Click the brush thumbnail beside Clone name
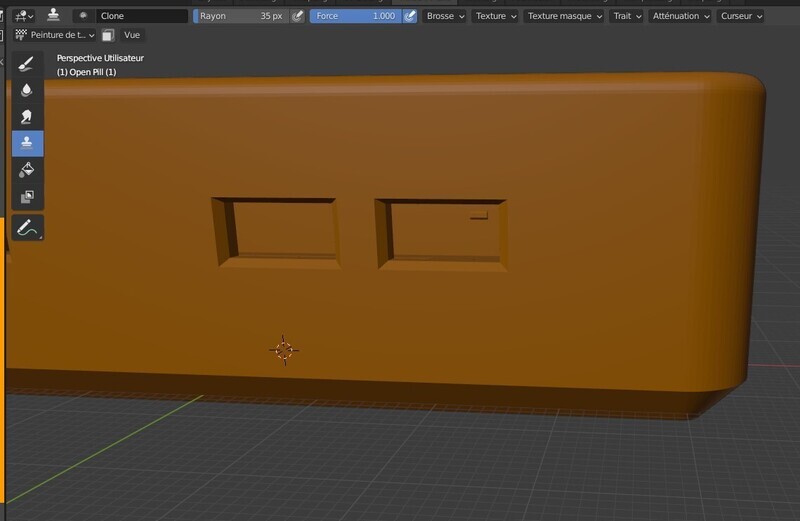Screen dimensions: 800x521 (x=83, y=16)
